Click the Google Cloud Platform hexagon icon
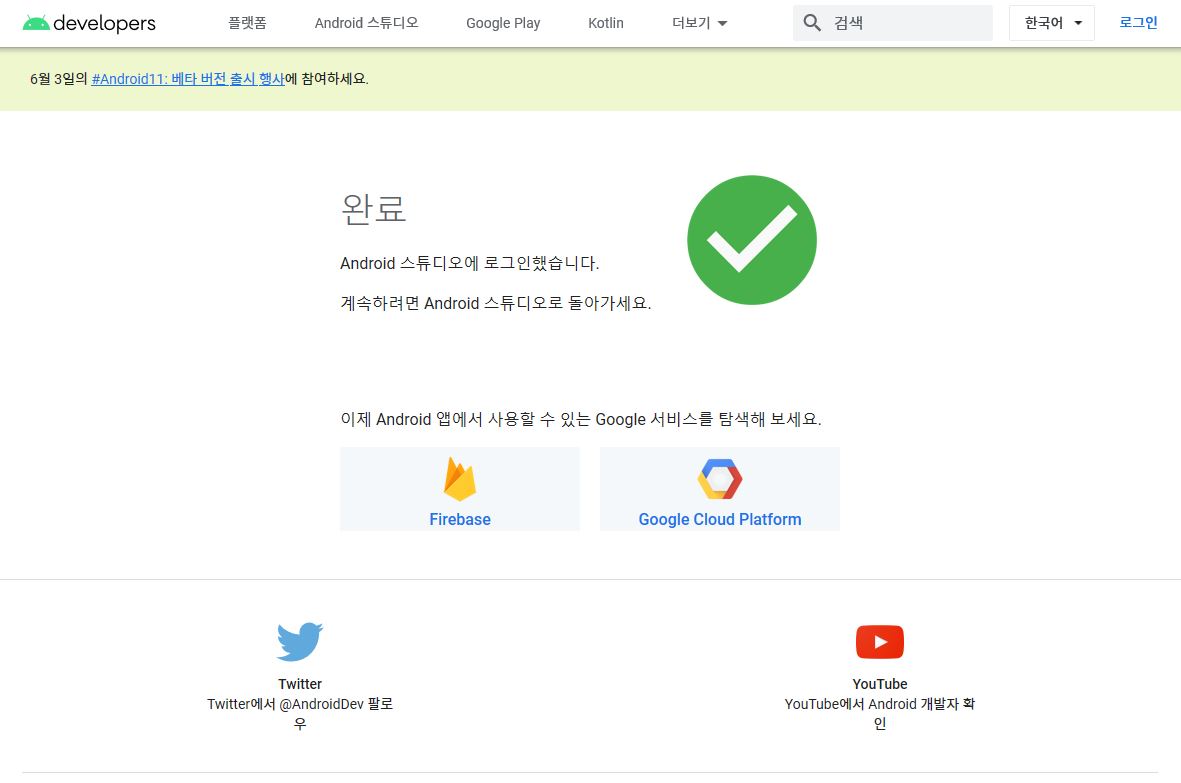Image resolution: width=1181 pixels, height=783 pixels. point(720,479)
